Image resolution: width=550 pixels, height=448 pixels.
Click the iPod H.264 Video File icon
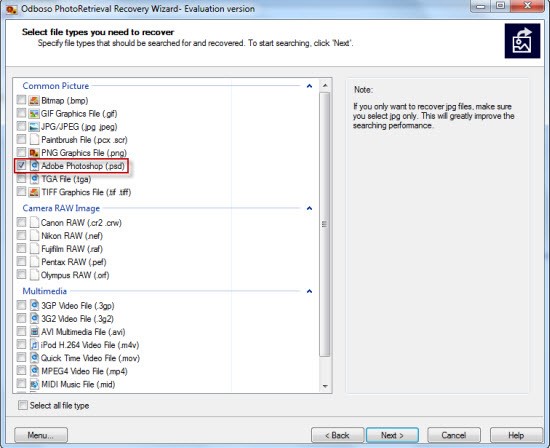click(34, 345)
